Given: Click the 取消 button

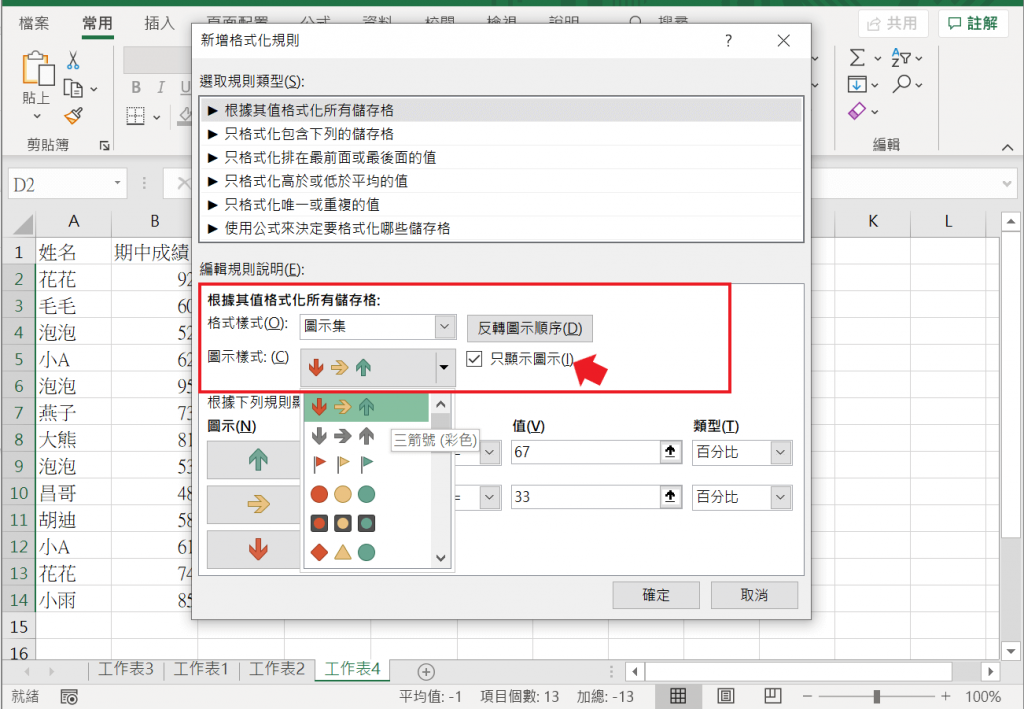Looking at the screenshot, I should tap(754, 595).
